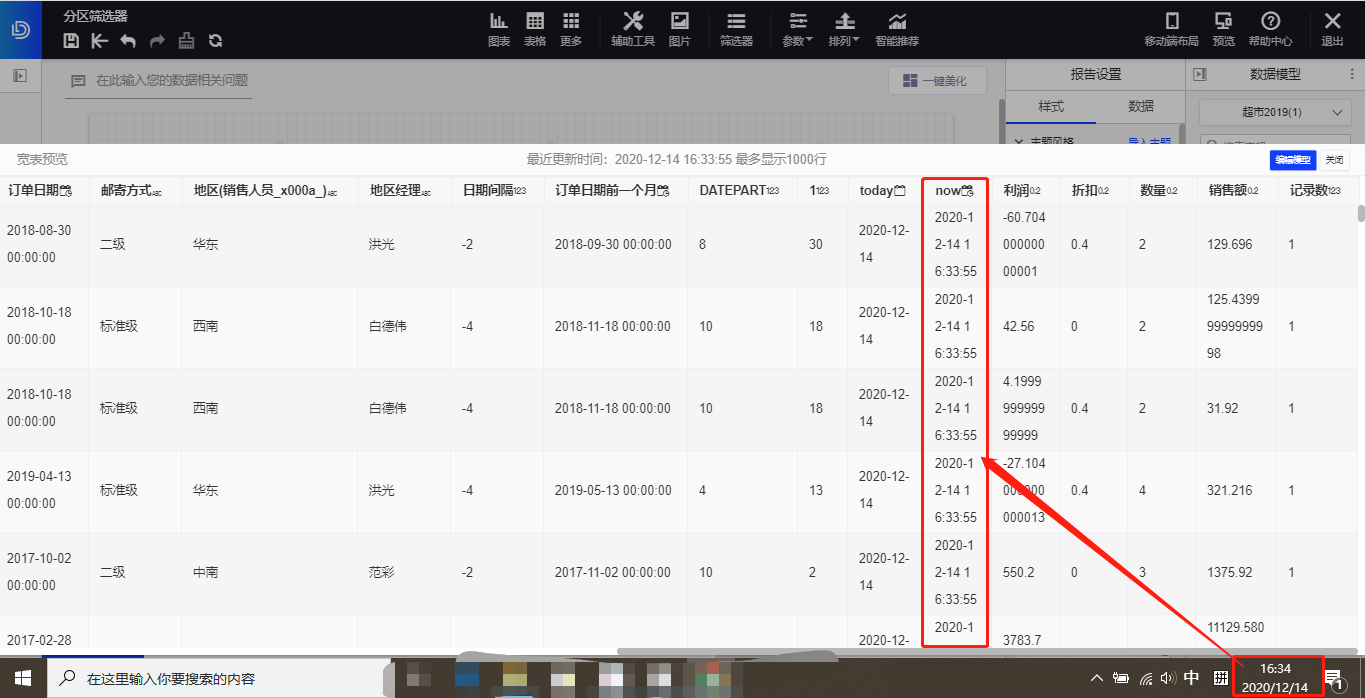Click the preview table vertical scrollbar
The width and height of the screenshot is (1365, 698).
pos(1360,213)
